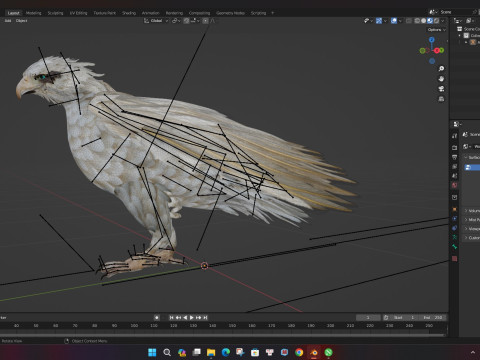
Task: Click the left green negative Y axis circle
Action: point(422,51)
